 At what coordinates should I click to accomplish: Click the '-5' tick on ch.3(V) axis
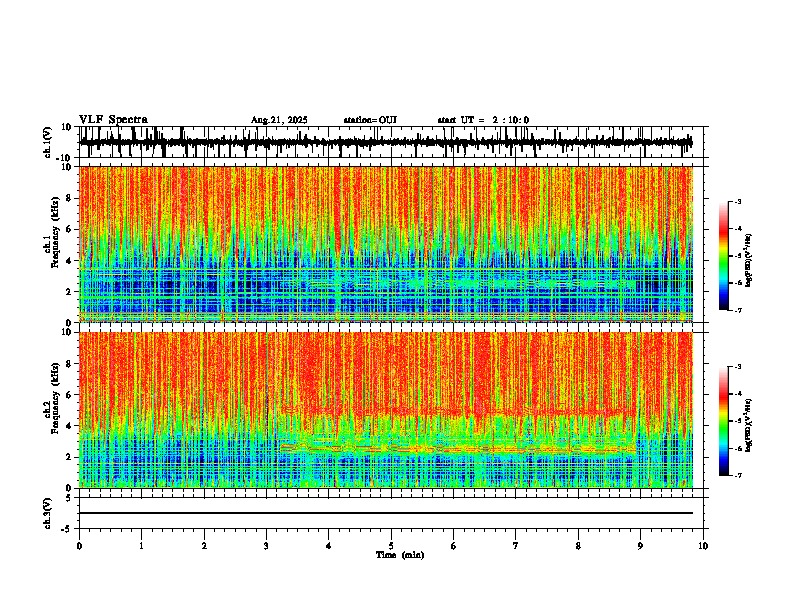[x=68, y=529]
